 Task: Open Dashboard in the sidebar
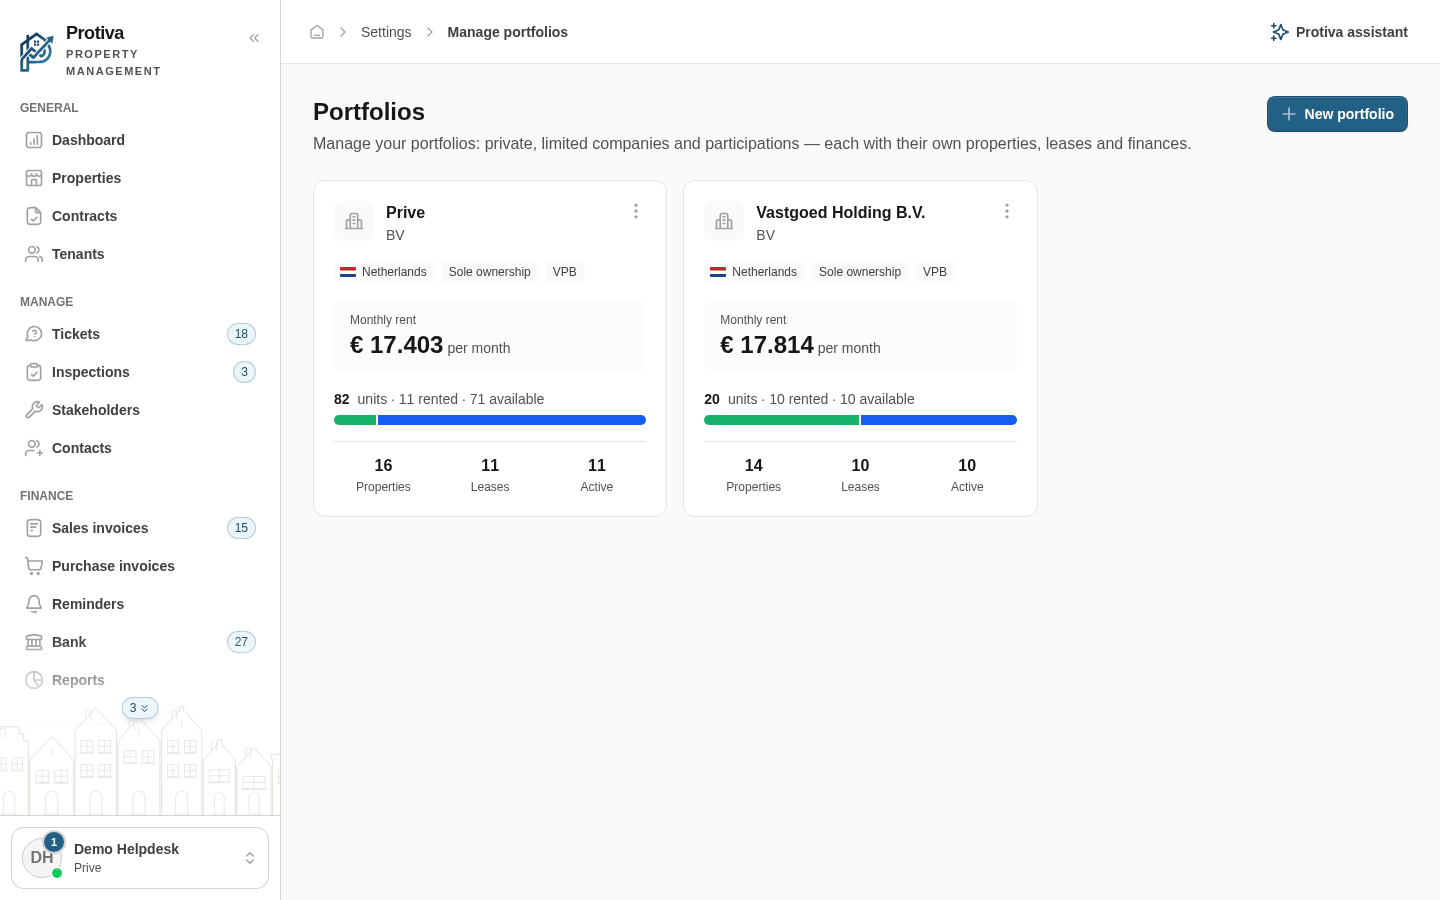pos(140,140)
